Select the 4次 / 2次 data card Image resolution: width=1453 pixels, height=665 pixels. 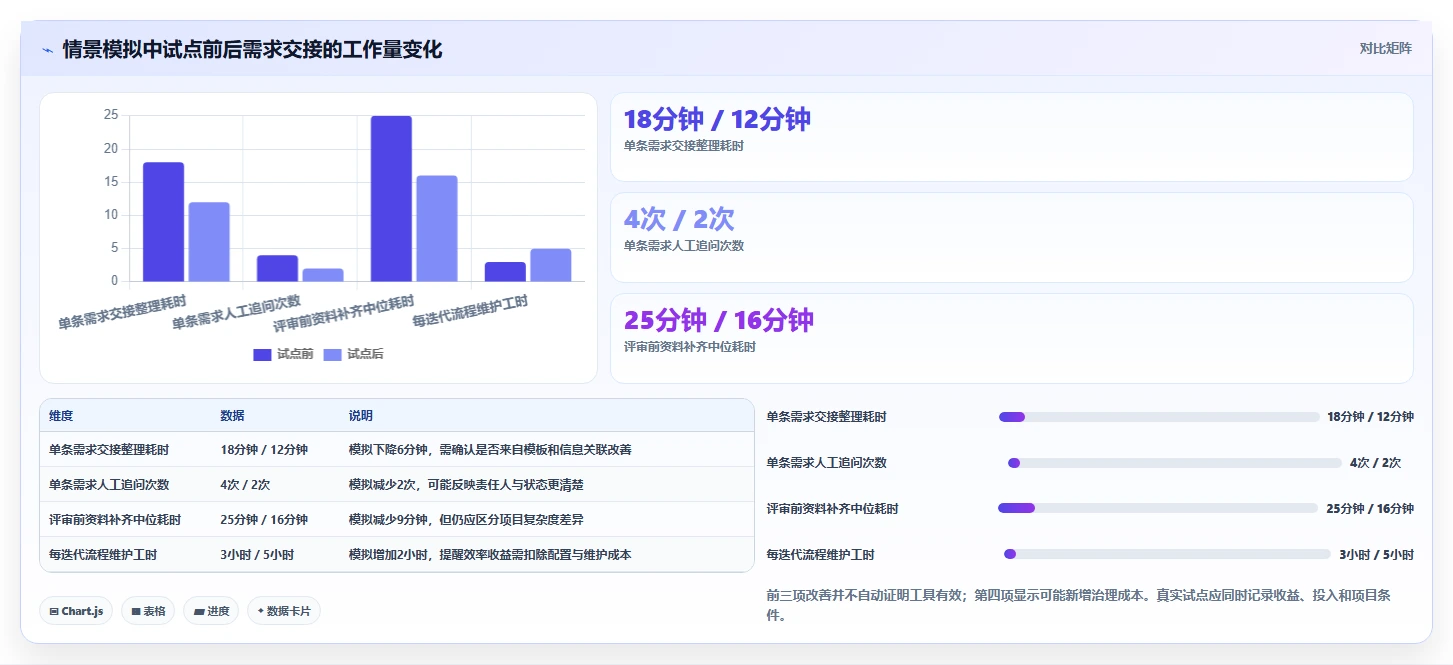(1012, 238)
